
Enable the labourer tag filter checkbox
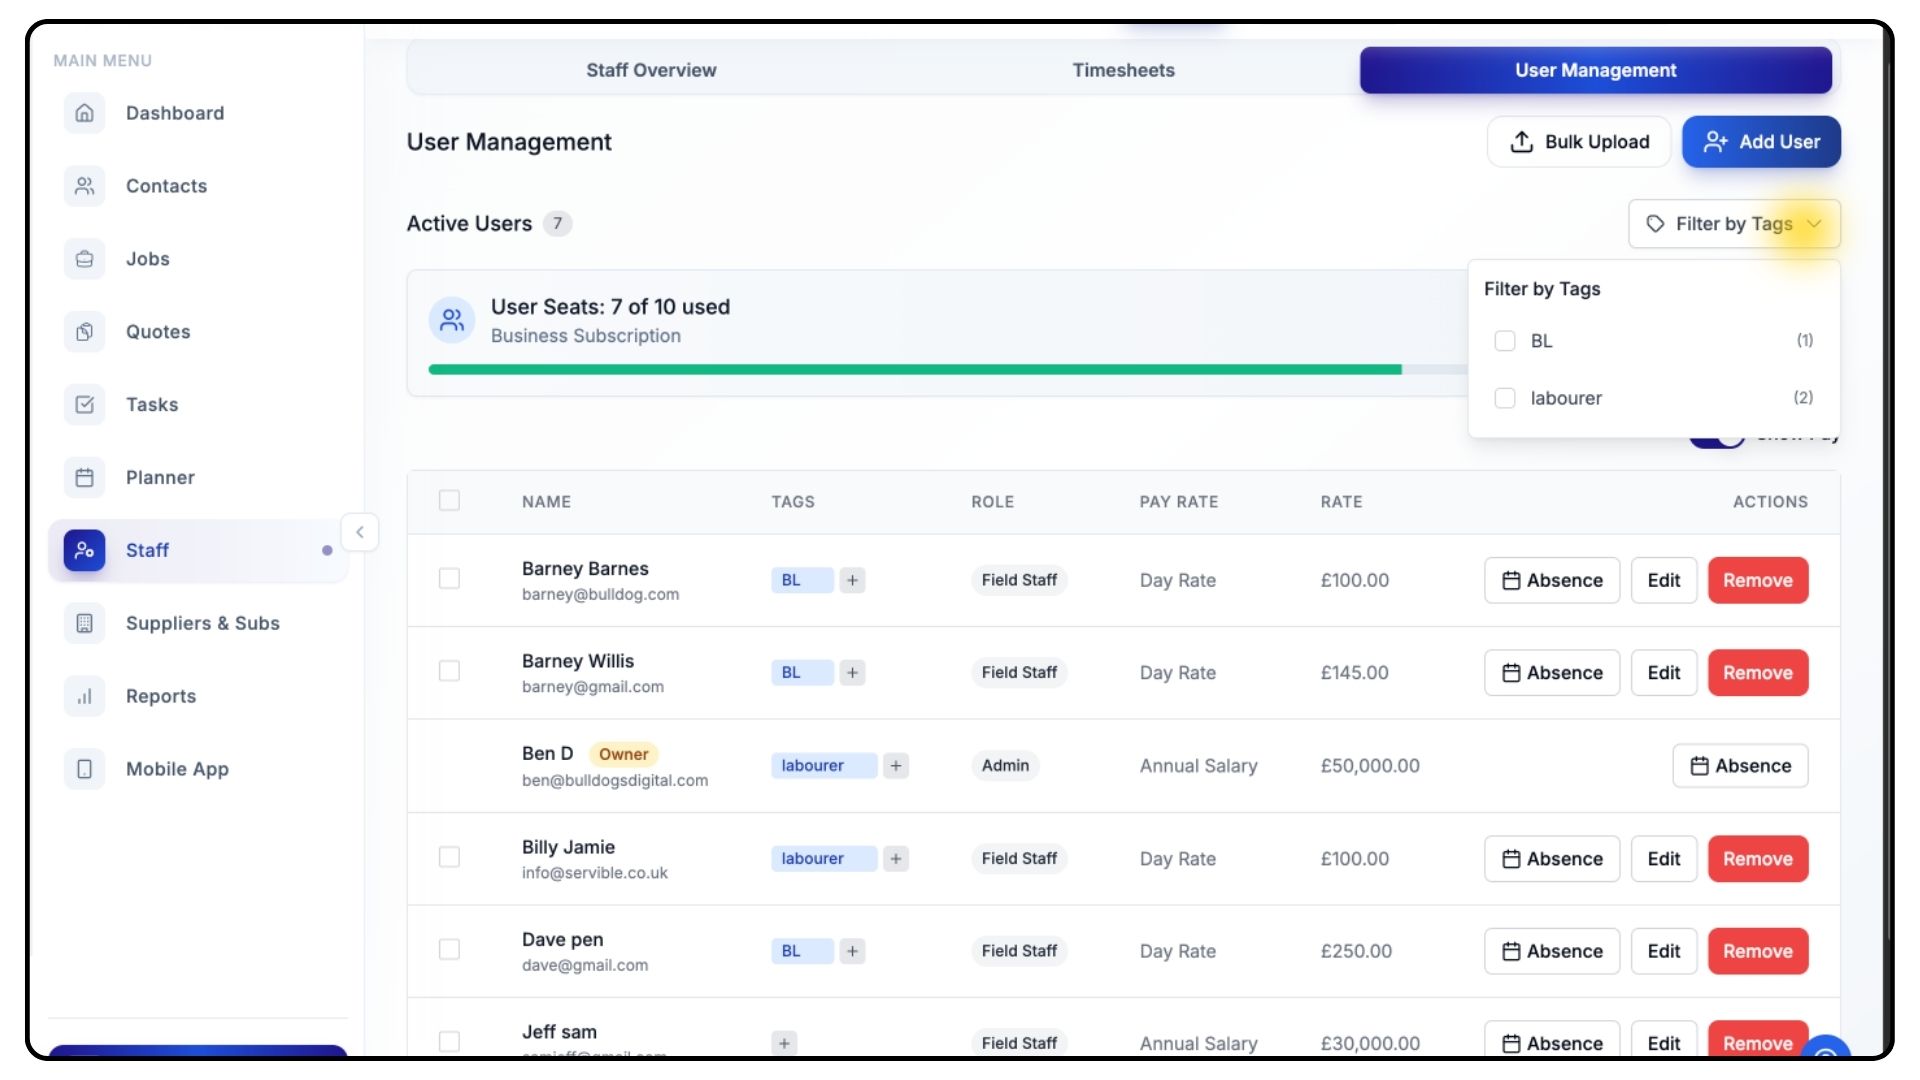[1505, 398]
